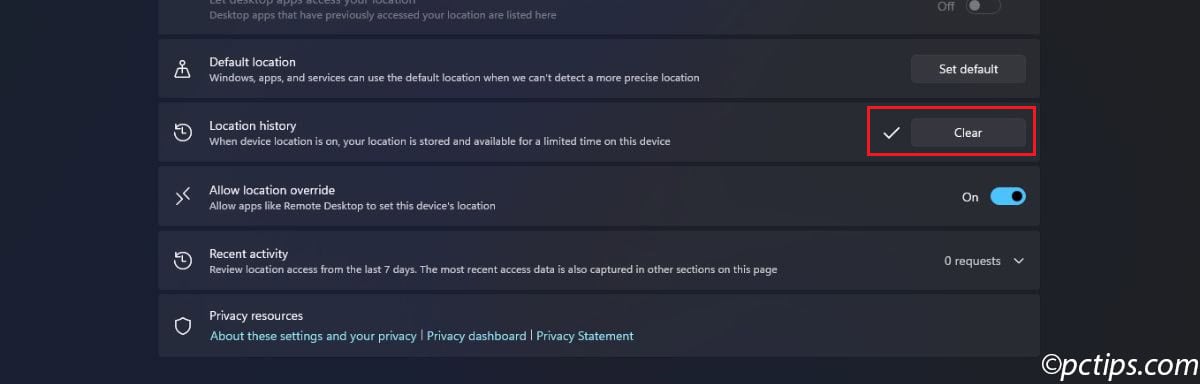Click the Allow location override heading
Screen dimensions: 1200x384
[272, 190]
